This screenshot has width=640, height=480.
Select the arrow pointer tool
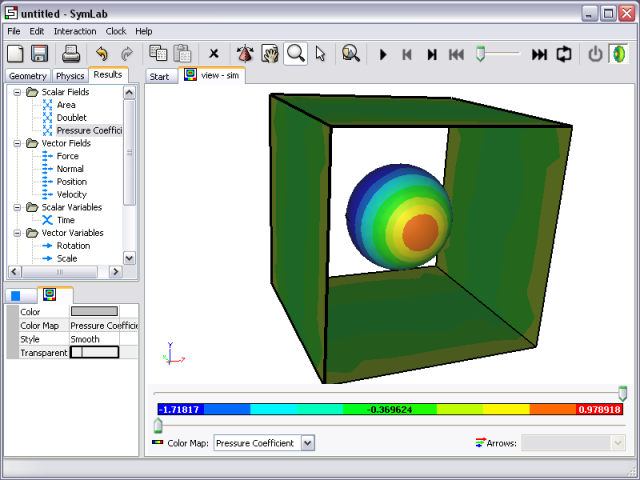pos(320,54)
